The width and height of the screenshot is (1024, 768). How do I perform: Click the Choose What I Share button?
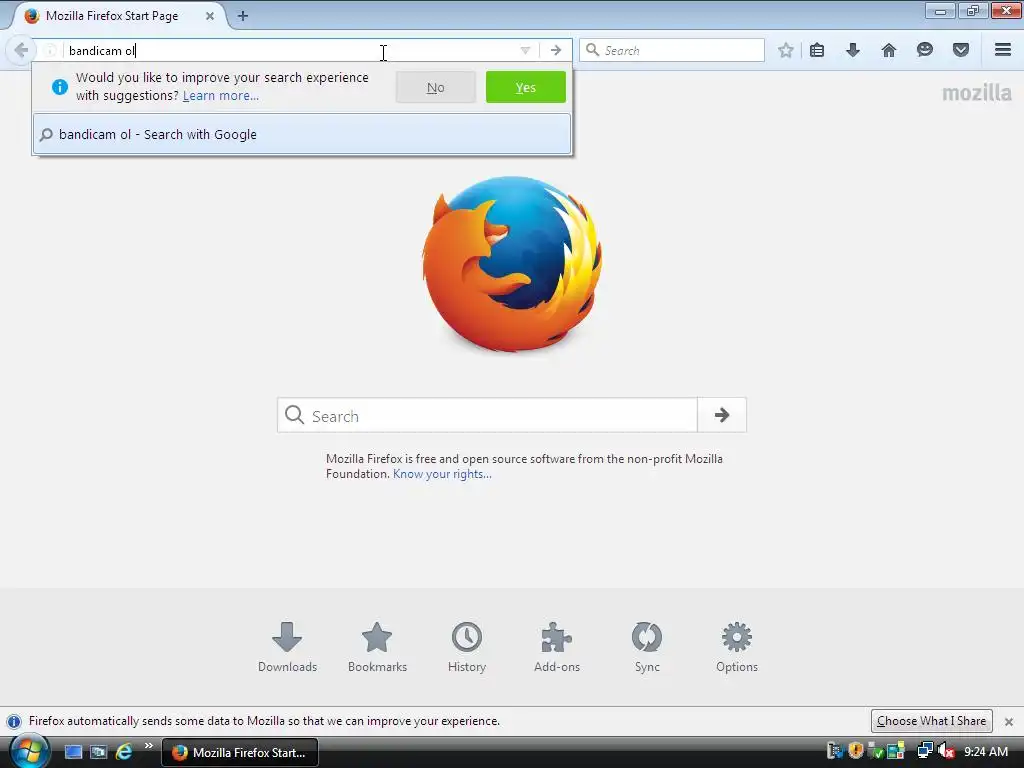pyautogui.click(x=931, y=721)
